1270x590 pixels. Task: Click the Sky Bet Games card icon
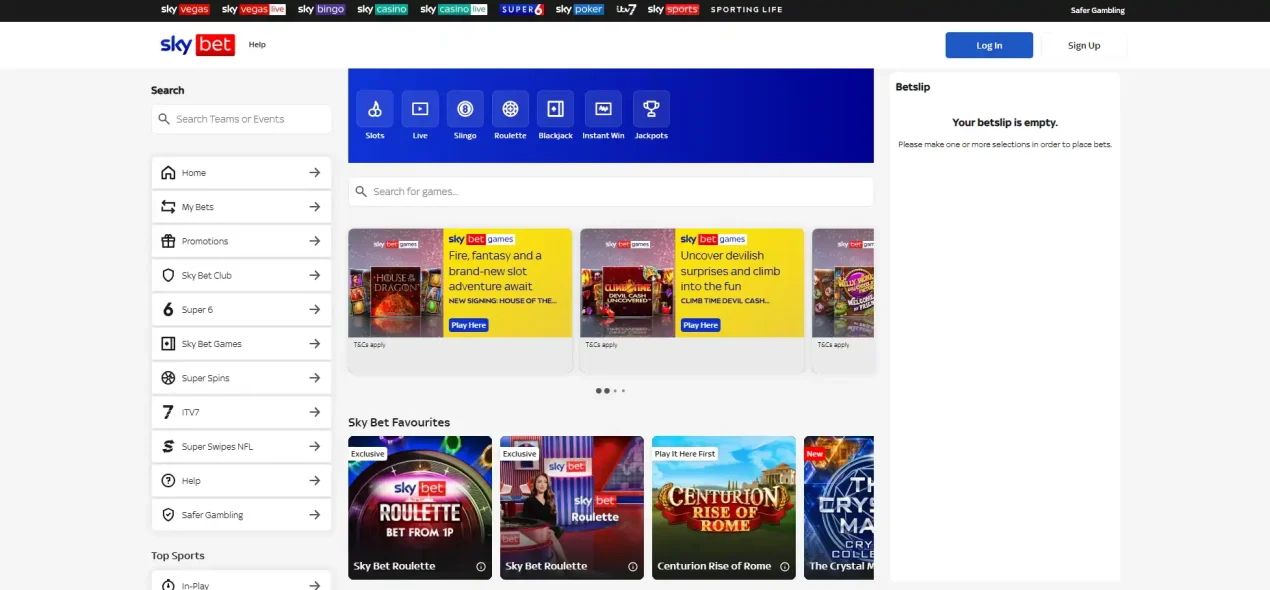point(168,344)
